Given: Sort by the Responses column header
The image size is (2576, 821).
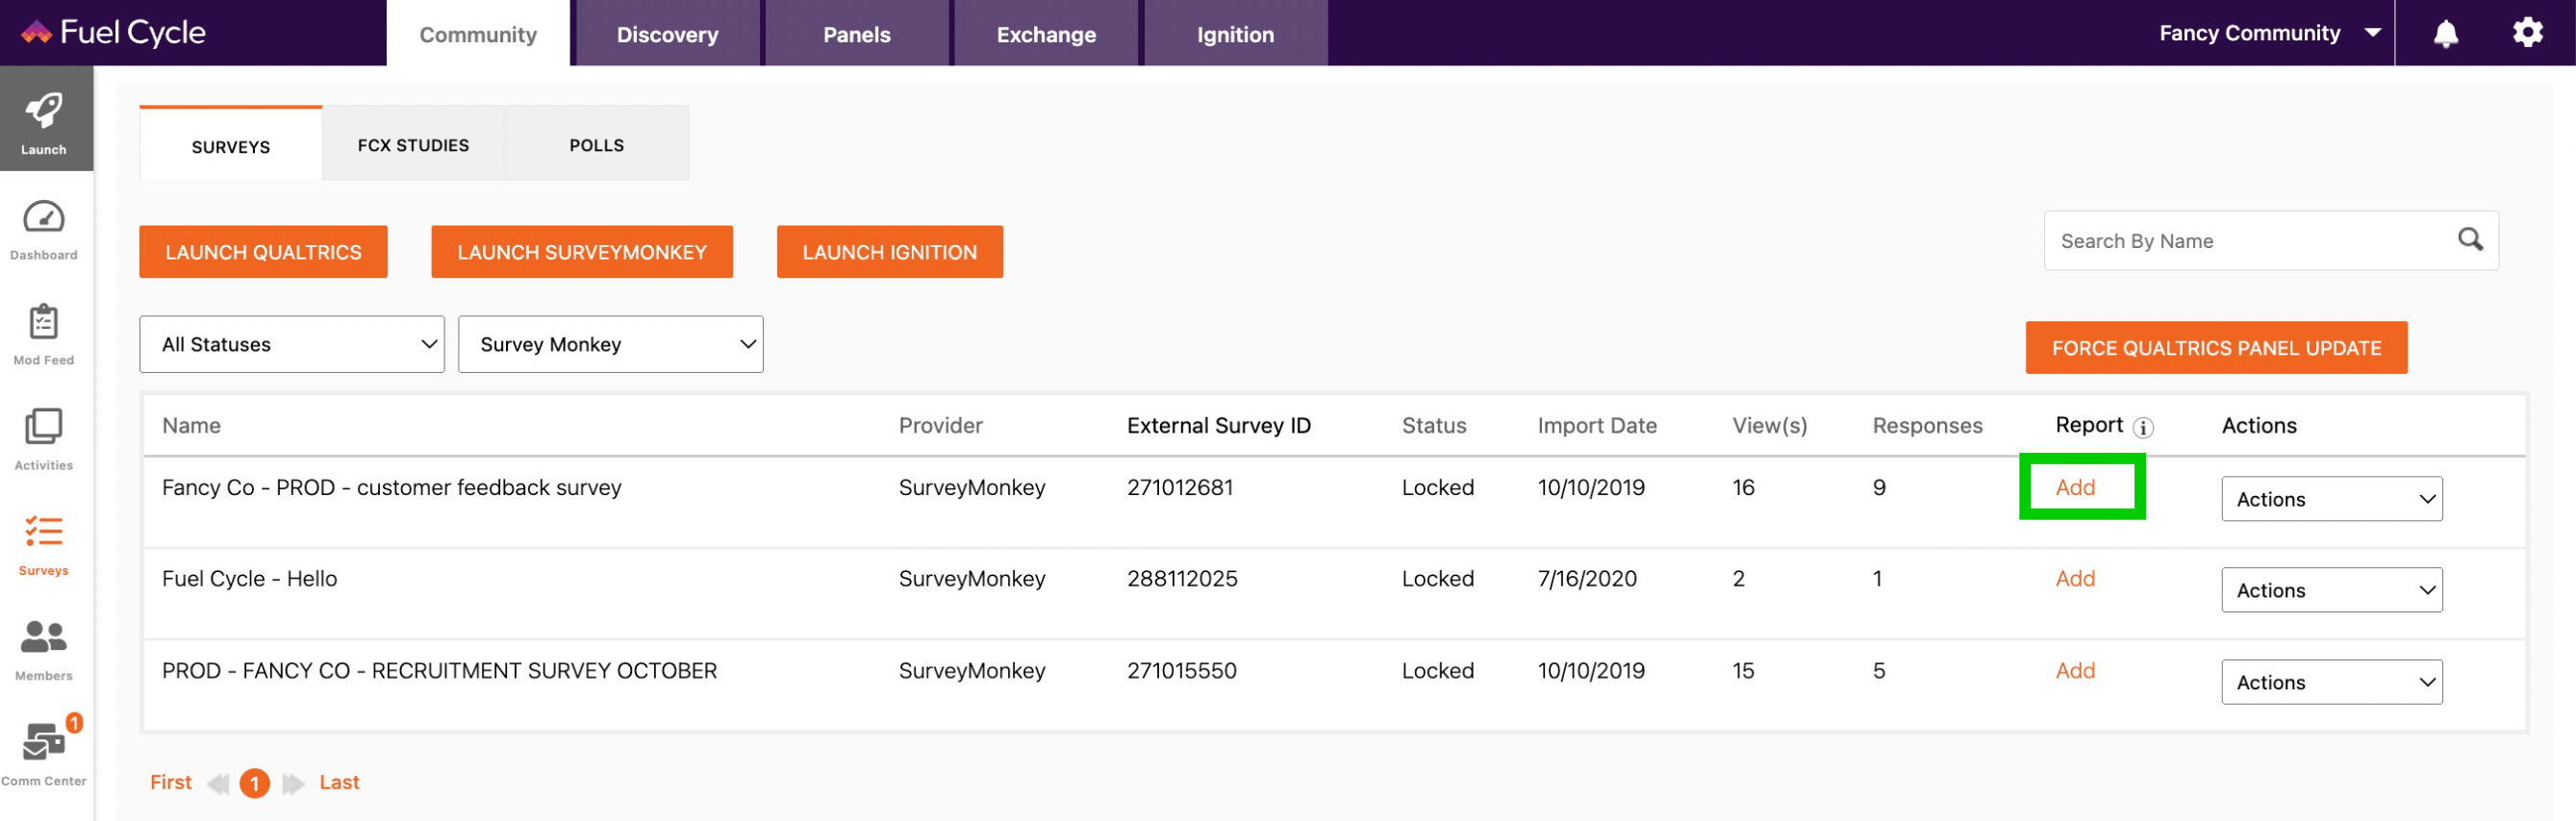Looking at the screenshot, I should pyautogui.click(x=1927, y=425).
